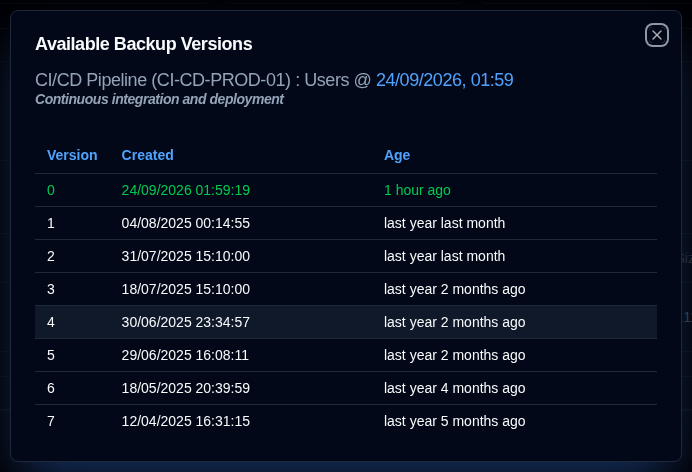Select version 4 row number

click(51, 322)
